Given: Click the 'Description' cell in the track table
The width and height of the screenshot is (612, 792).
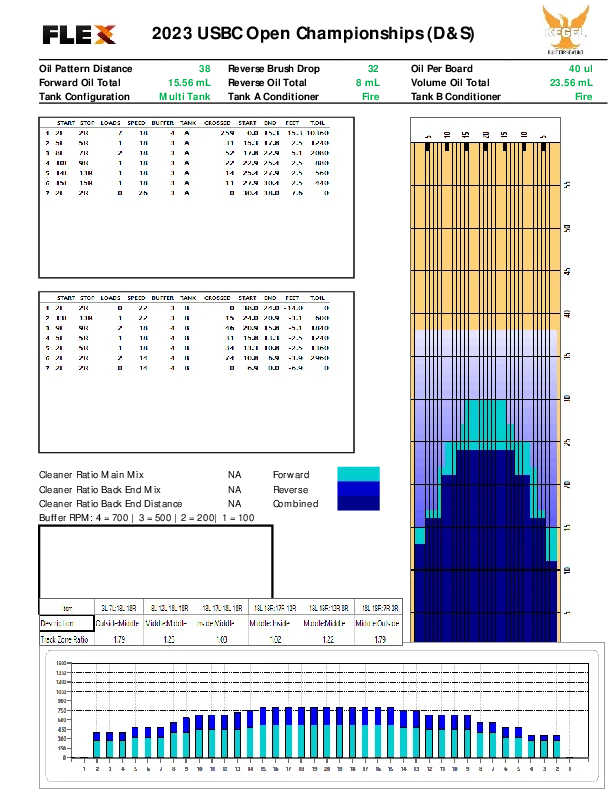Looking at the screenshot, I should point(67,623).
